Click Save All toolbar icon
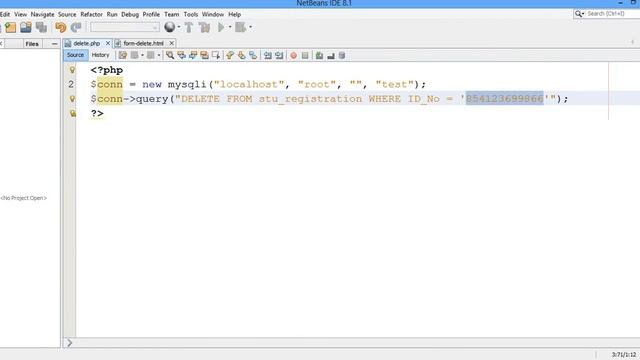The height and width of the screenshot is (360, 640). pos(41,27)
